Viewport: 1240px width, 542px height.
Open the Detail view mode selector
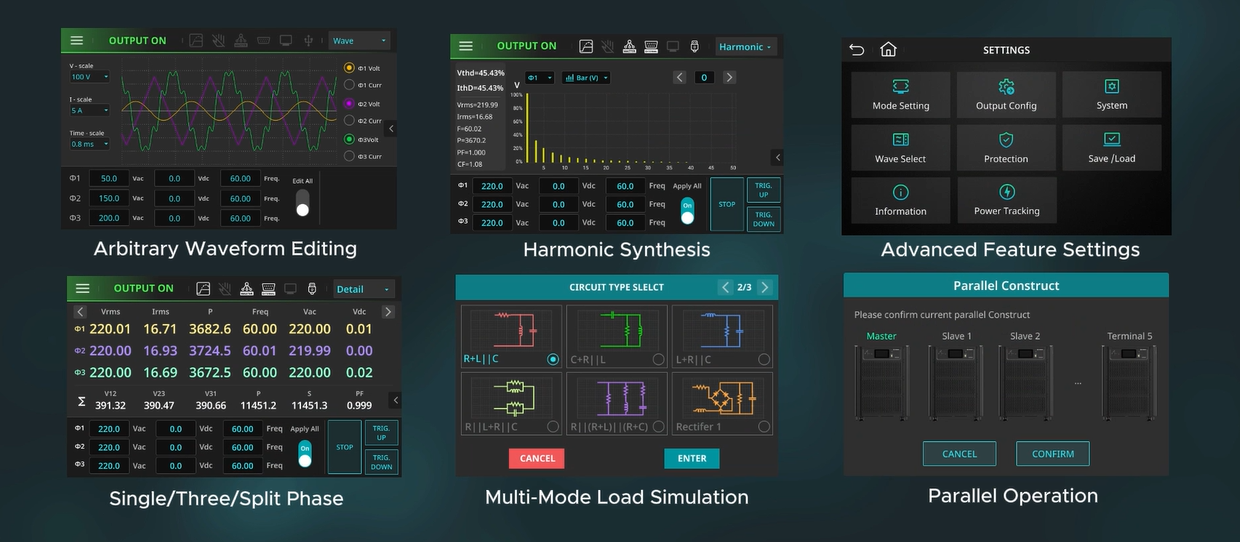(363, 289)
